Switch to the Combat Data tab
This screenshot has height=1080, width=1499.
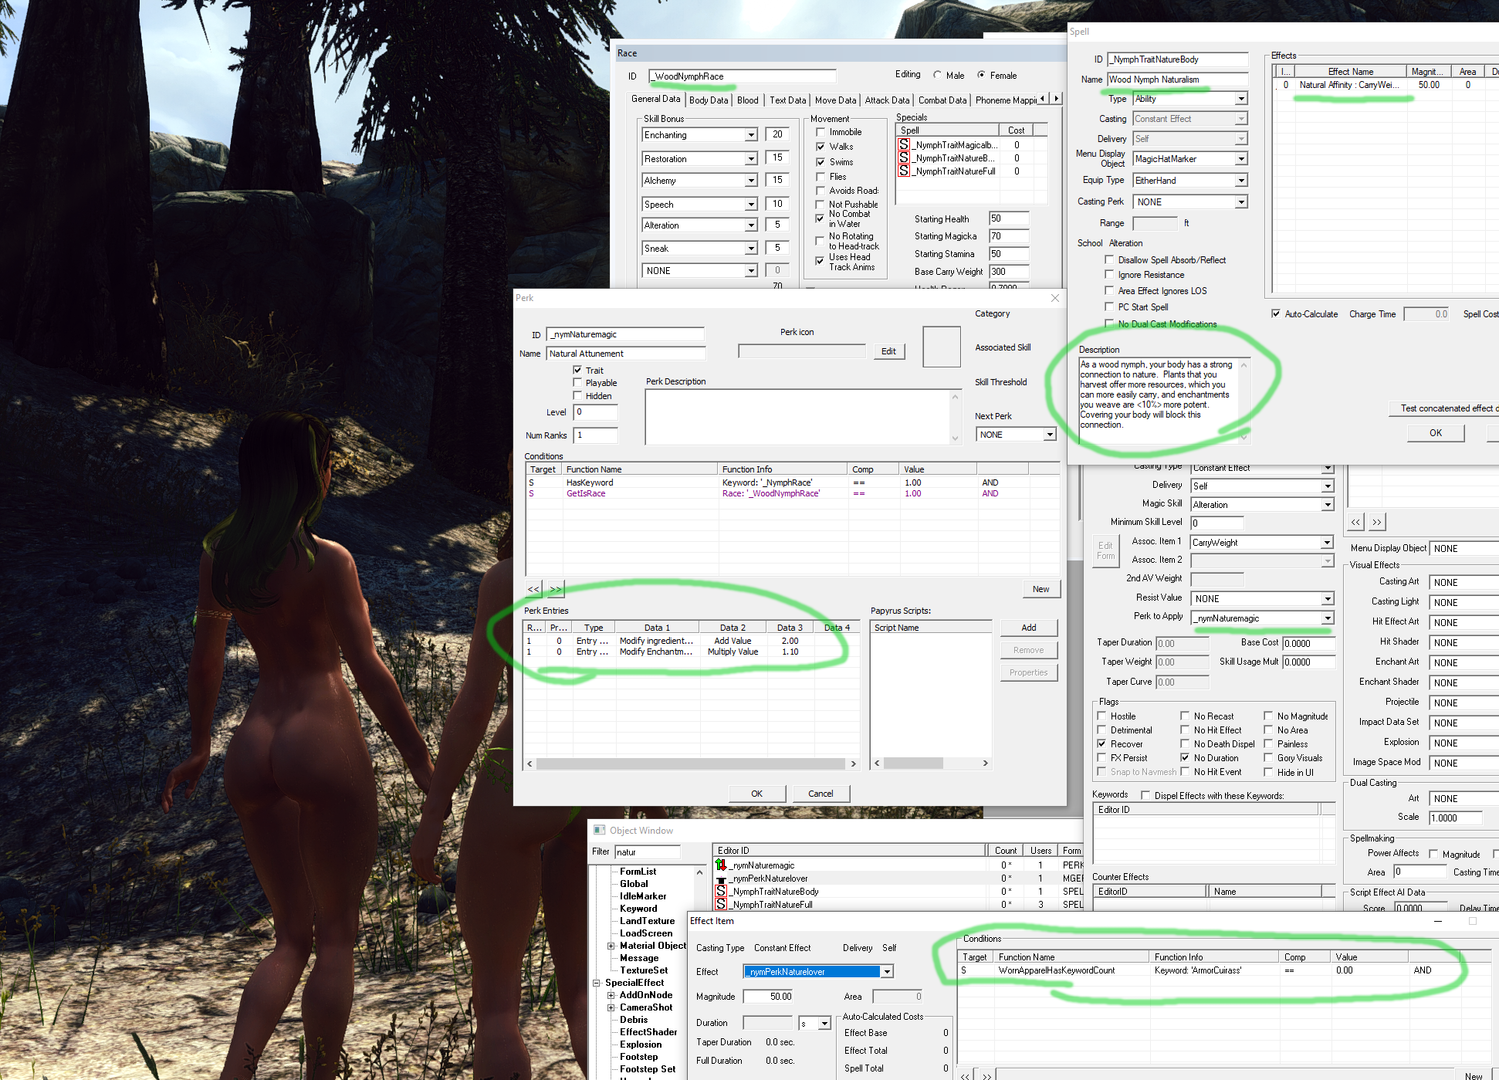(943, 100)
